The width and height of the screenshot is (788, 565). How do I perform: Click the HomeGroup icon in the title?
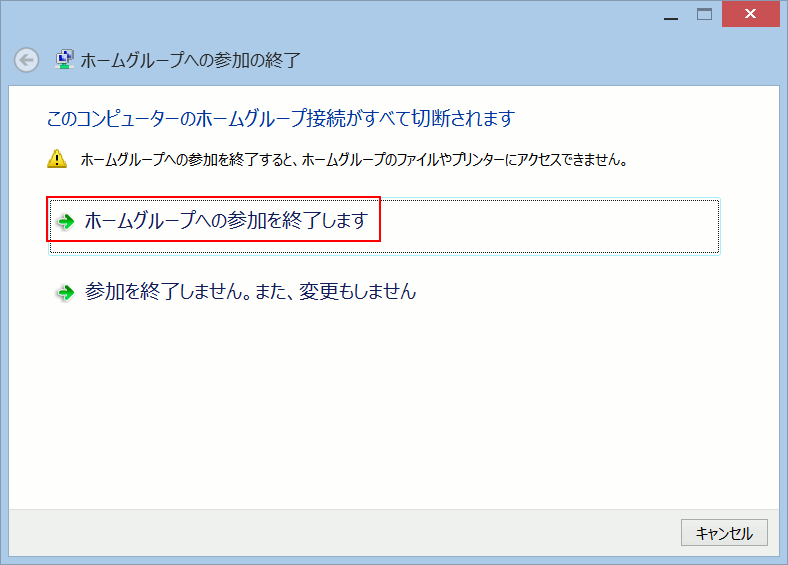click(64, 60)
